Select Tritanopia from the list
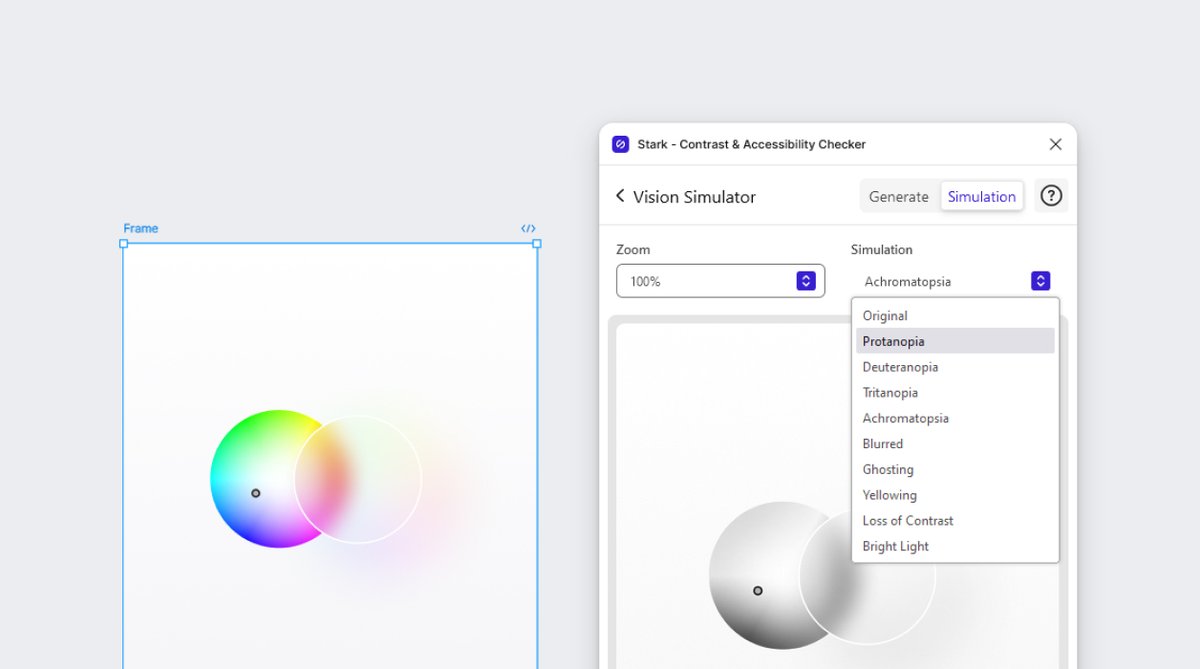 pos(955,393)
